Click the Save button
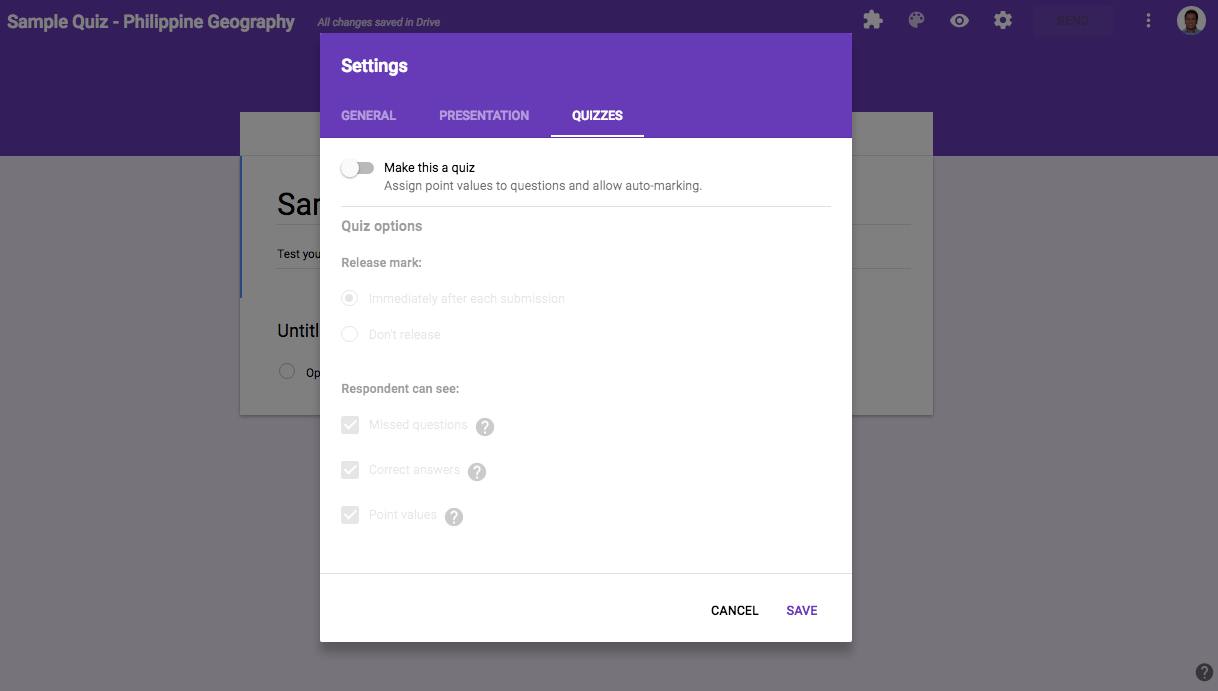Viewport: 1218px width, 691px height. 802,611
